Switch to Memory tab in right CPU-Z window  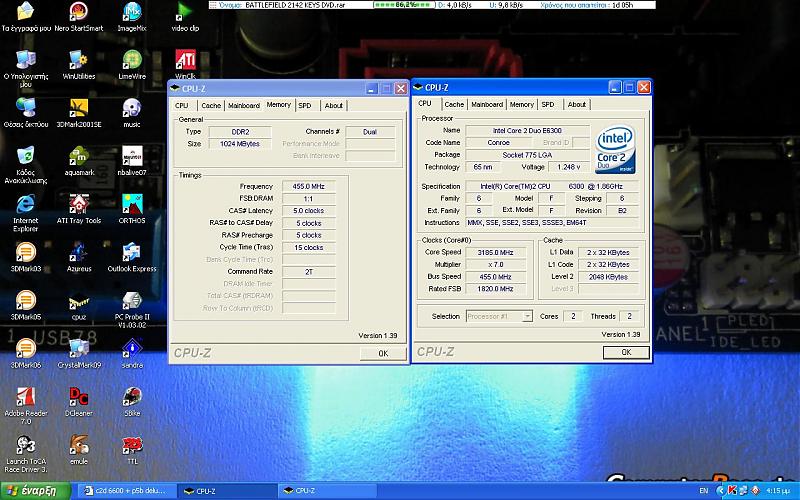coord(521,105)
